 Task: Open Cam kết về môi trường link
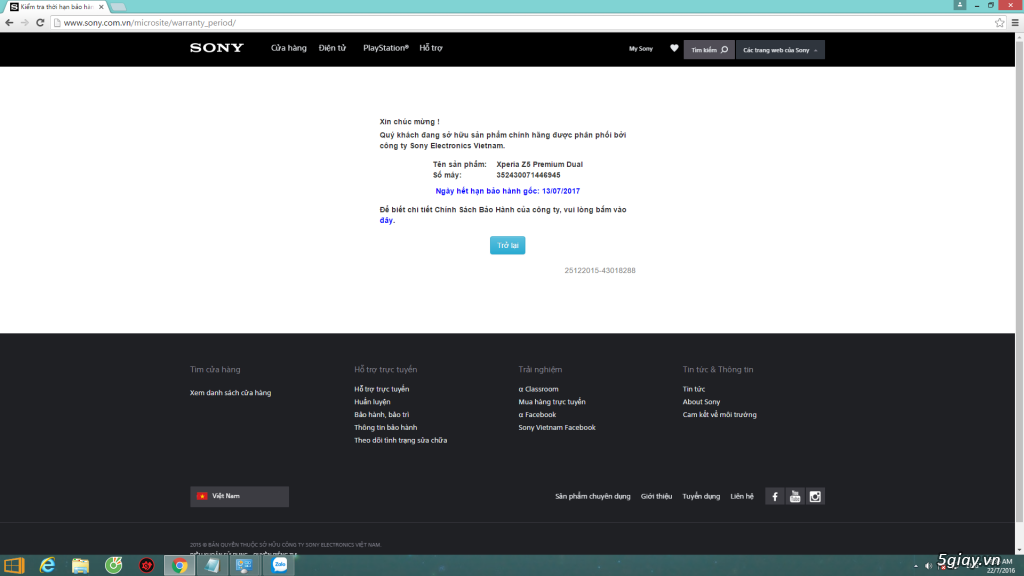click(x=720, y=415)
